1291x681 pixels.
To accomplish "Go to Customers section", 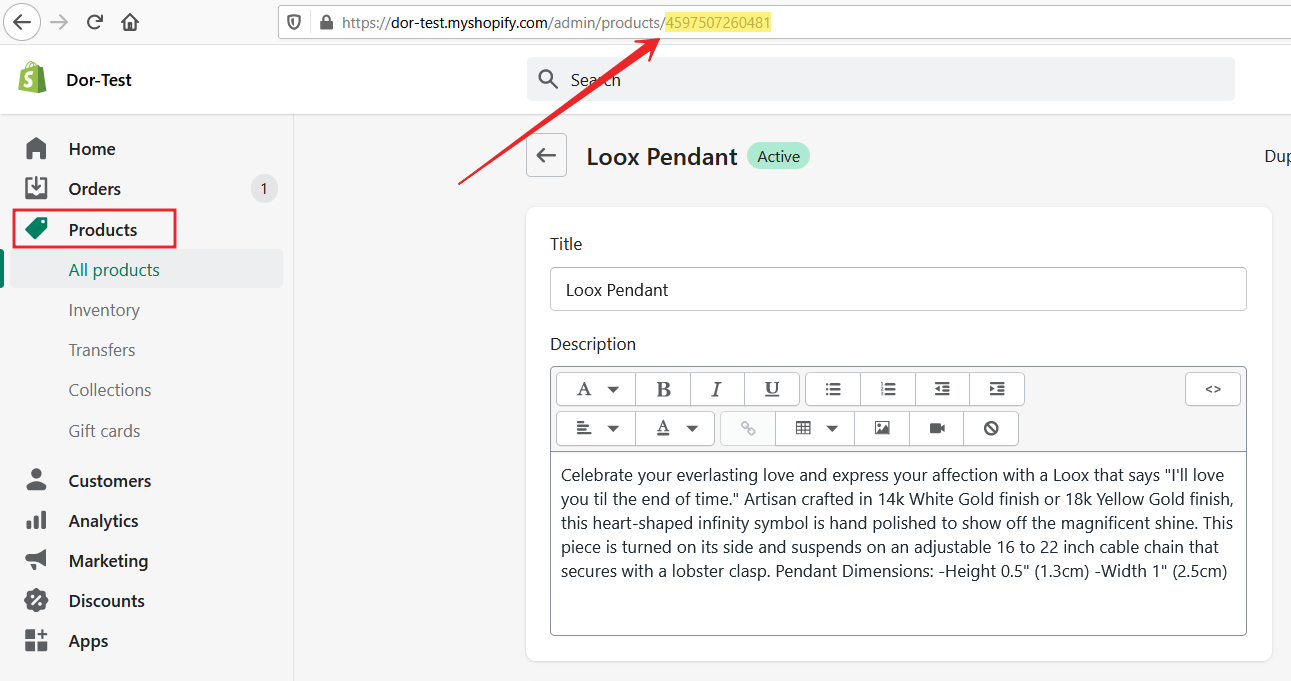I will [109, 481].
